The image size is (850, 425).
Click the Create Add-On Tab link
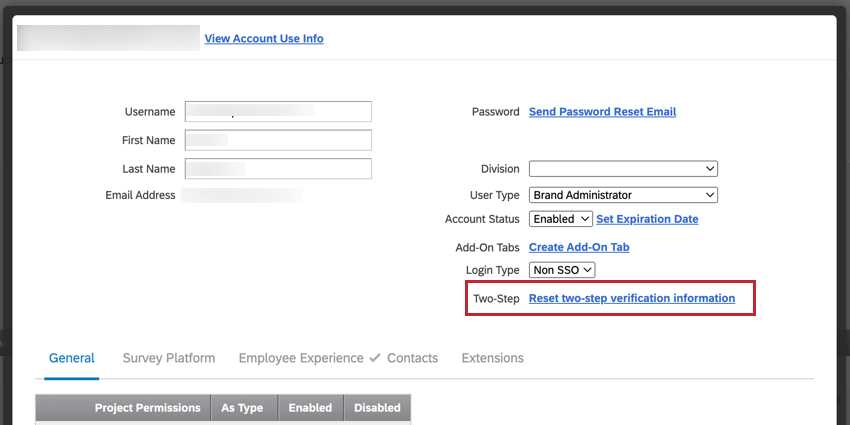tap(579, 247)
